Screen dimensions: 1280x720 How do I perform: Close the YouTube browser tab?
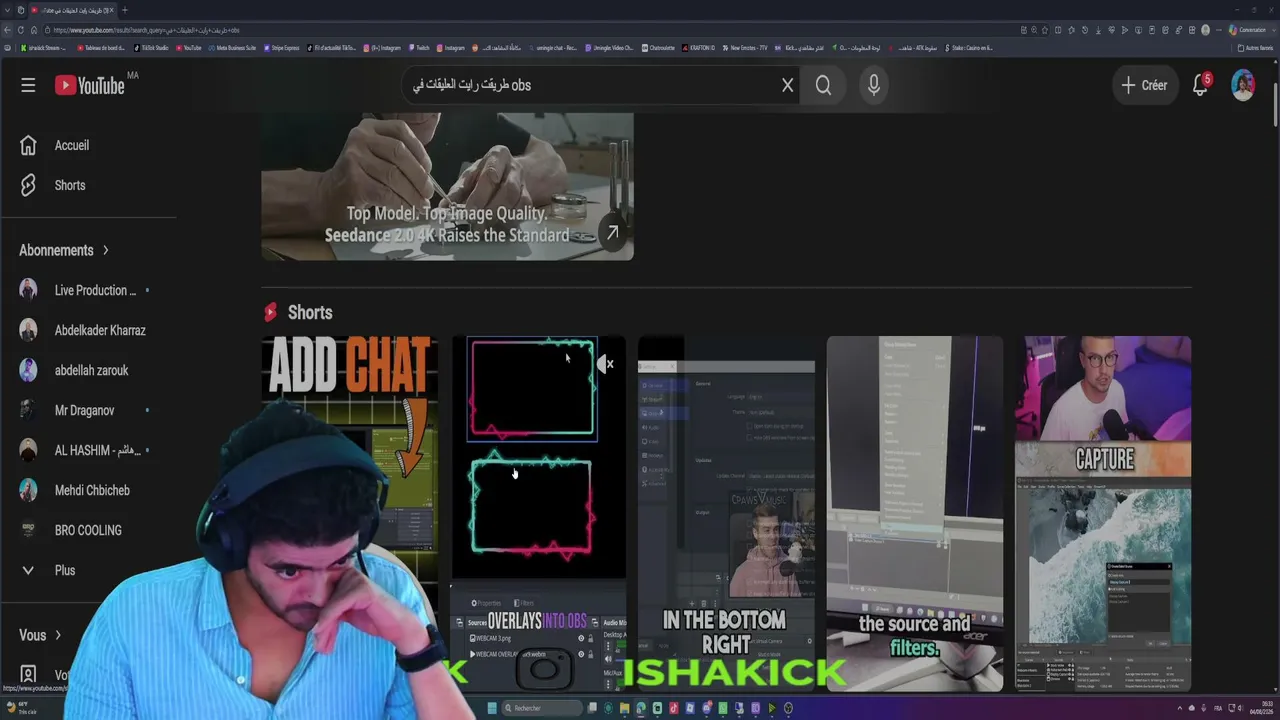point(110,10)
